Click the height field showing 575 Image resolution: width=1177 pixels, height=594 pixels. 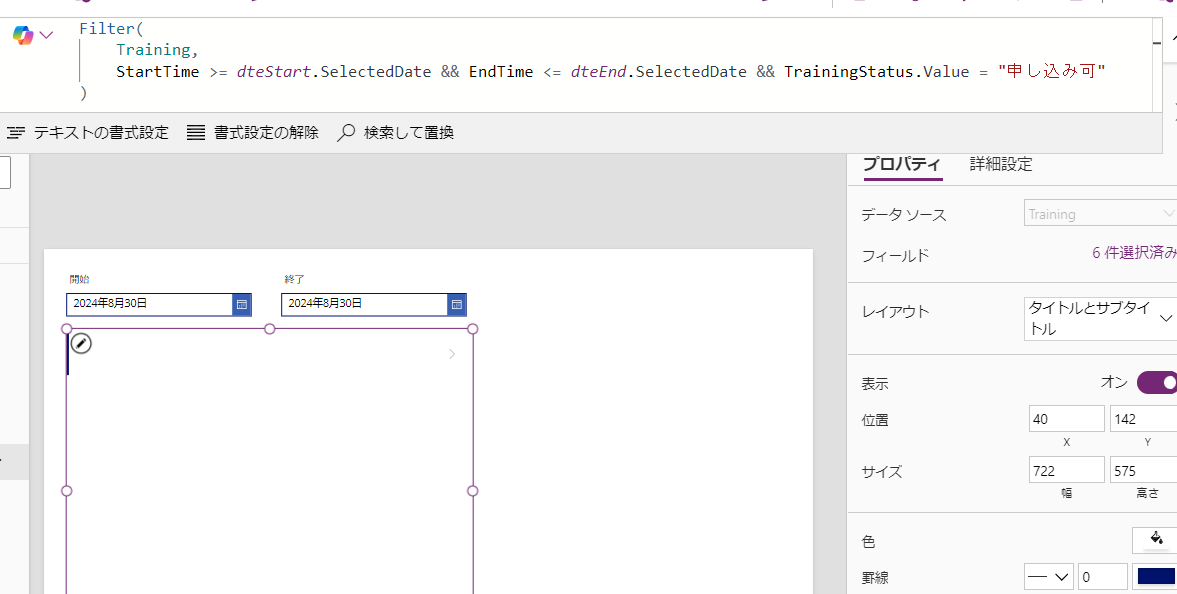[x=1143, y=471]
